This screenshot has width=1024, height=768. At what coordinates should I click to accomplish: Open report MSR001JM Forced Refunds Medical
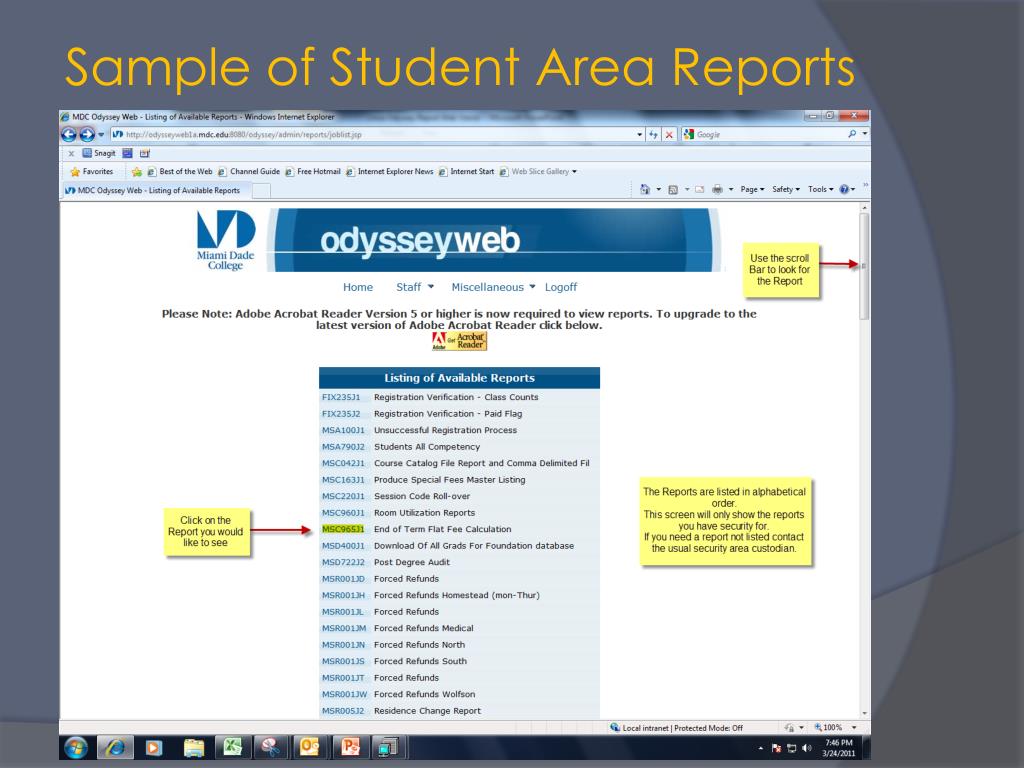(x=344, y=628)
